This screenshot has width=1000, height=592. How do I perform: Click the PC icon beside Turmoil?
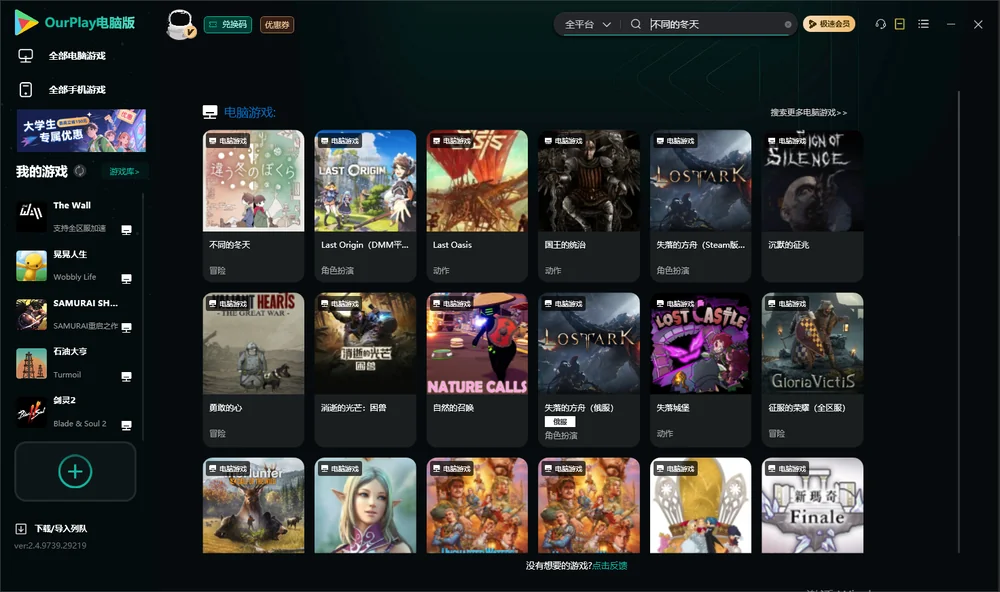click(126, 376)
